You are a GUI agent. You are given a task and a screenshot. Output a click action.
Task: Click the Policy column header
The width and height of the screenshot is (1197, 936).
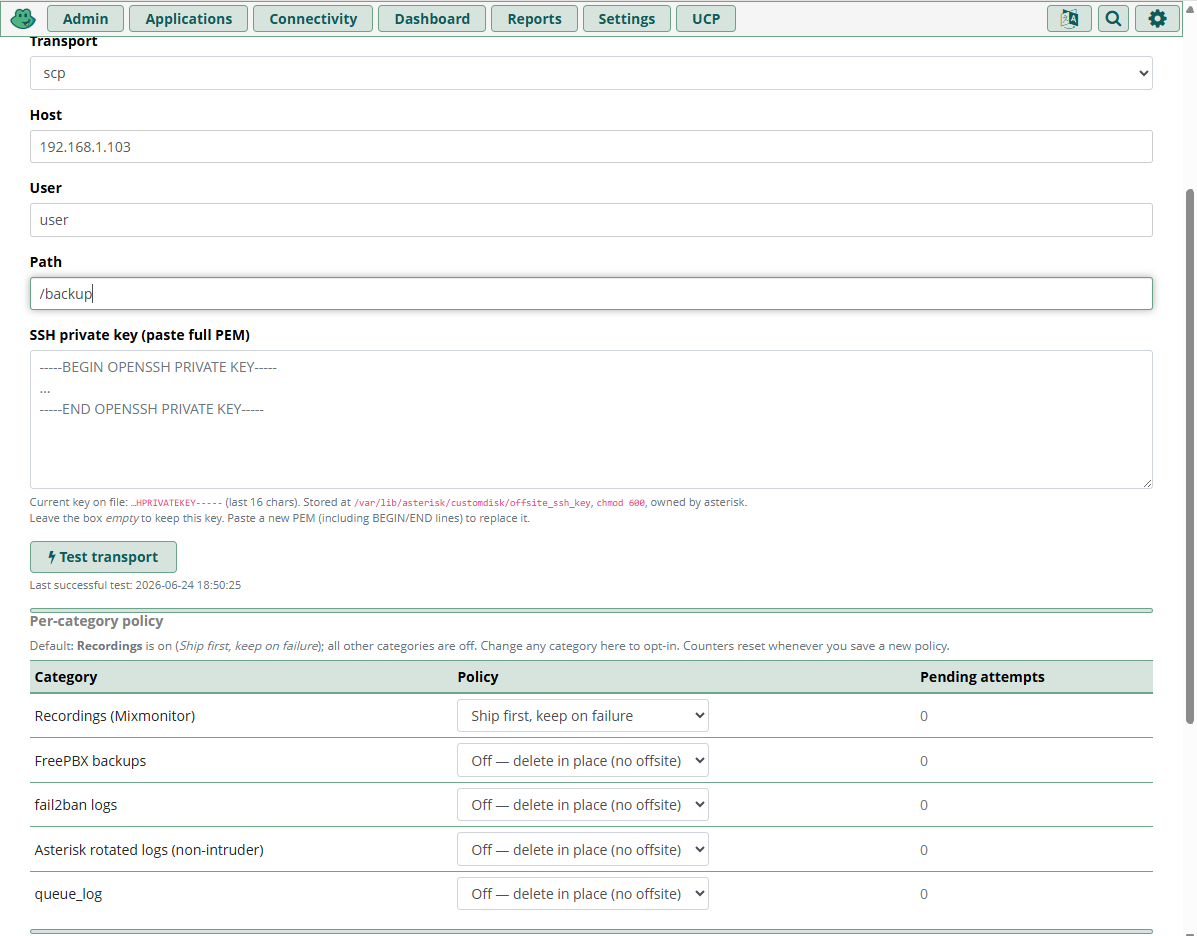pyautogui.click(x=478, y=676)
